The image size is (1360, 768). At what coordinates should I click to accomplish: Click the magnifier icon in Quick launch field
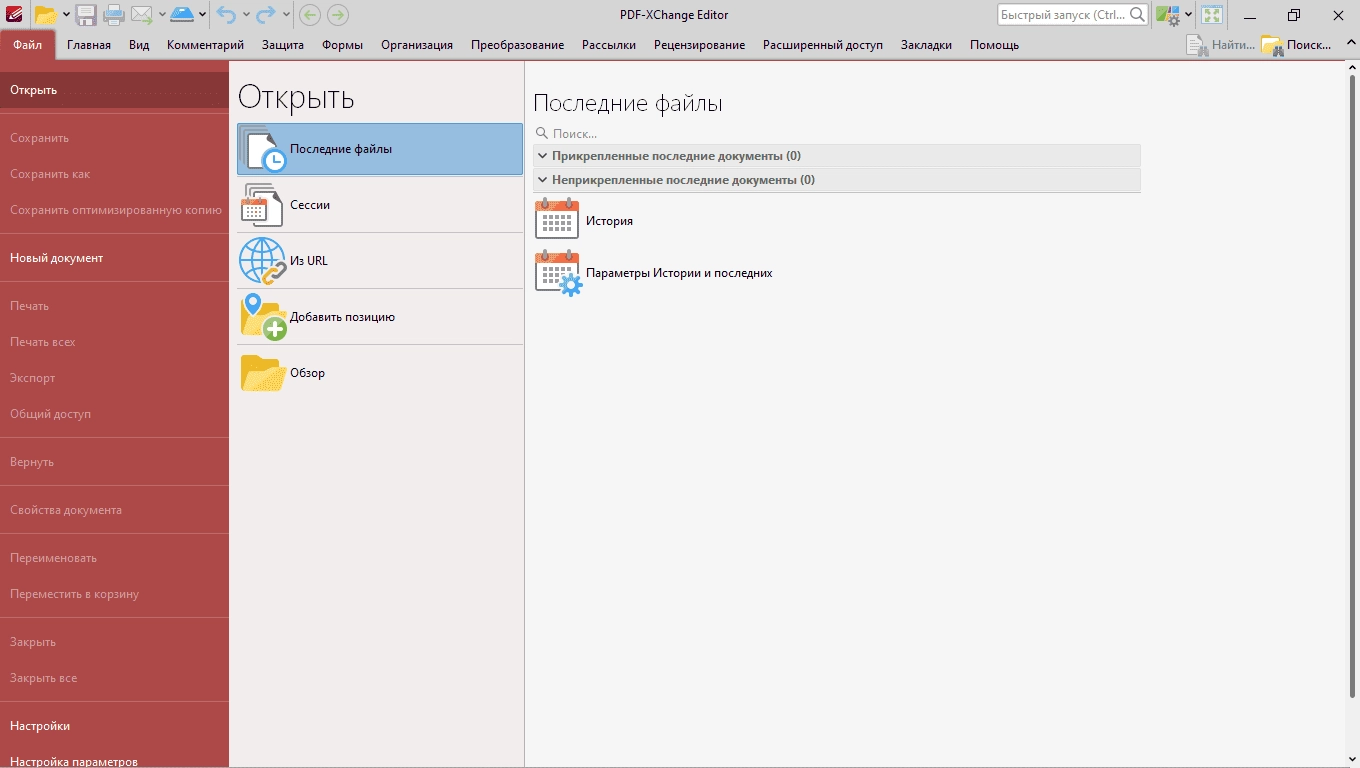pyautogui.click(x=1137, y=14)
